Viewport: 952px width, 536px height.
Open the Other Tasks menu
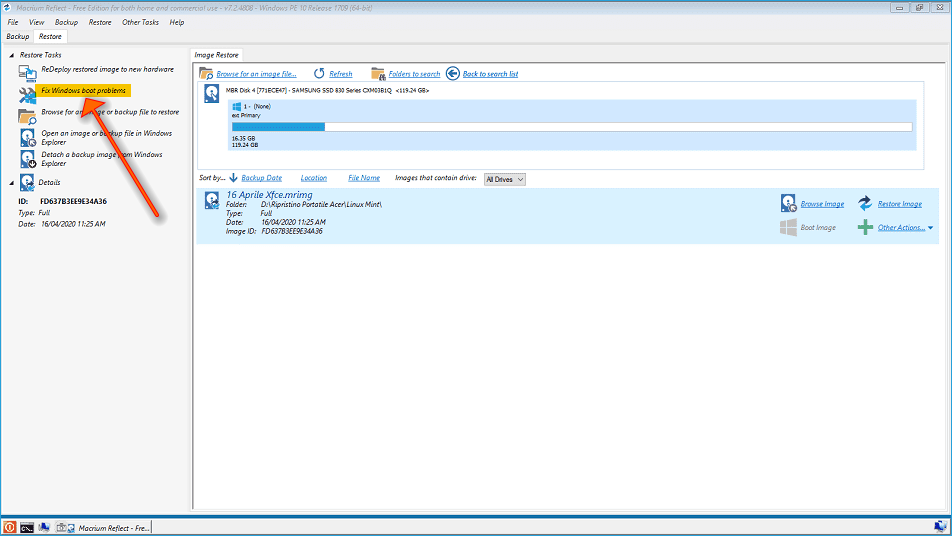[x=140, y=22]
